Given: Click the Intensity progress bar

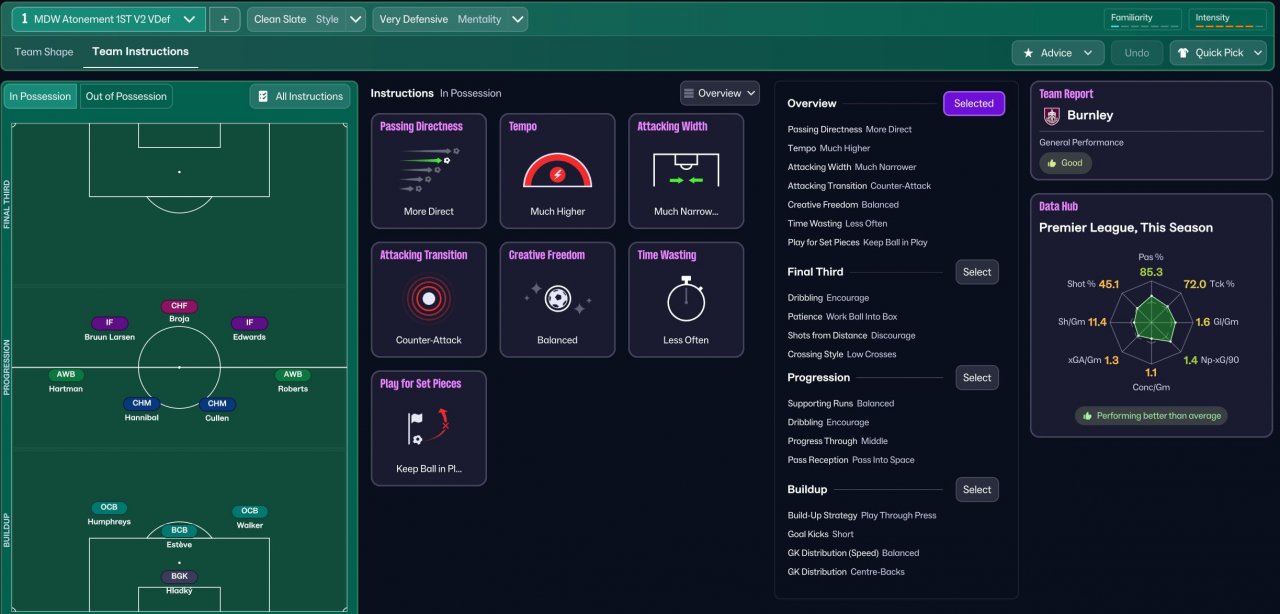Looking at the screenshot, I should tap(1229, 26).
